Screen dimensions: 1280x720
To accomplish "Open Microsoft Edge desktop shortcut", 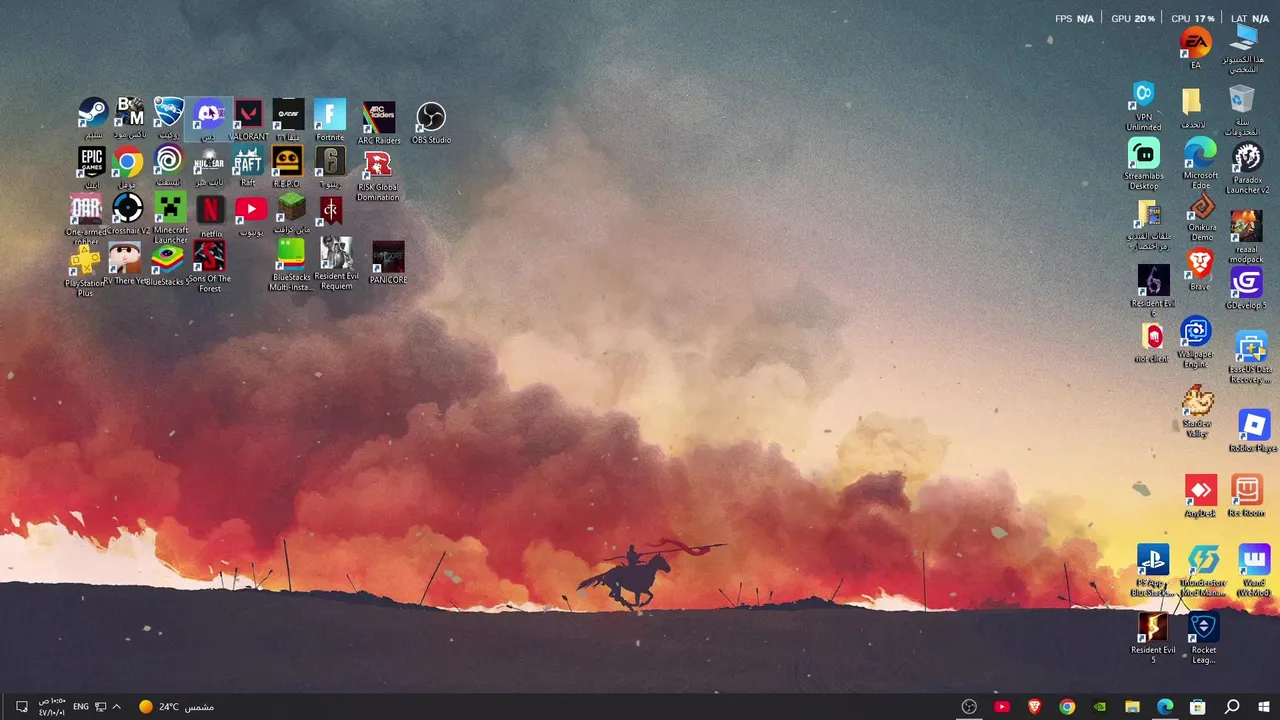I will tap(1200, 163).
